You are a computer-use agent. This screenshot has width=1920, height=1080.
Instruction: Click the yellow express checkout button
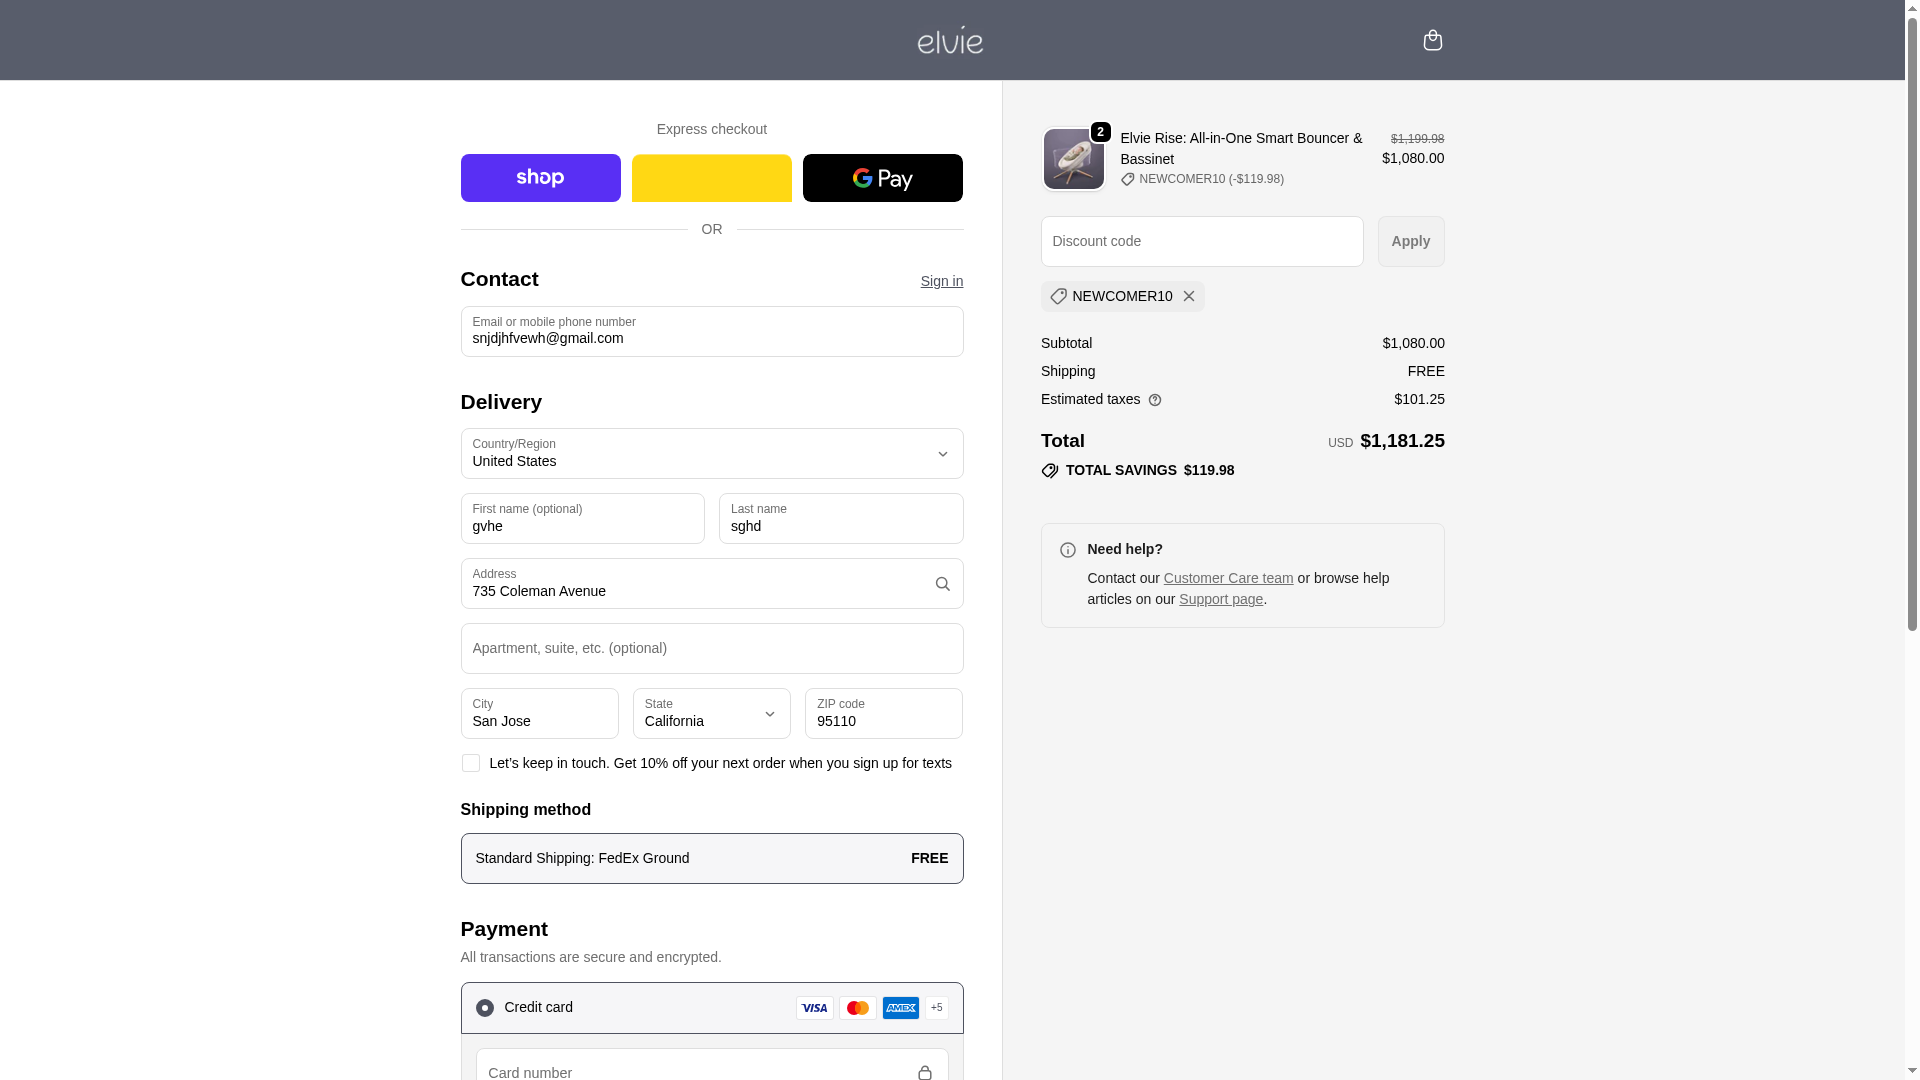tap(711, 178)
